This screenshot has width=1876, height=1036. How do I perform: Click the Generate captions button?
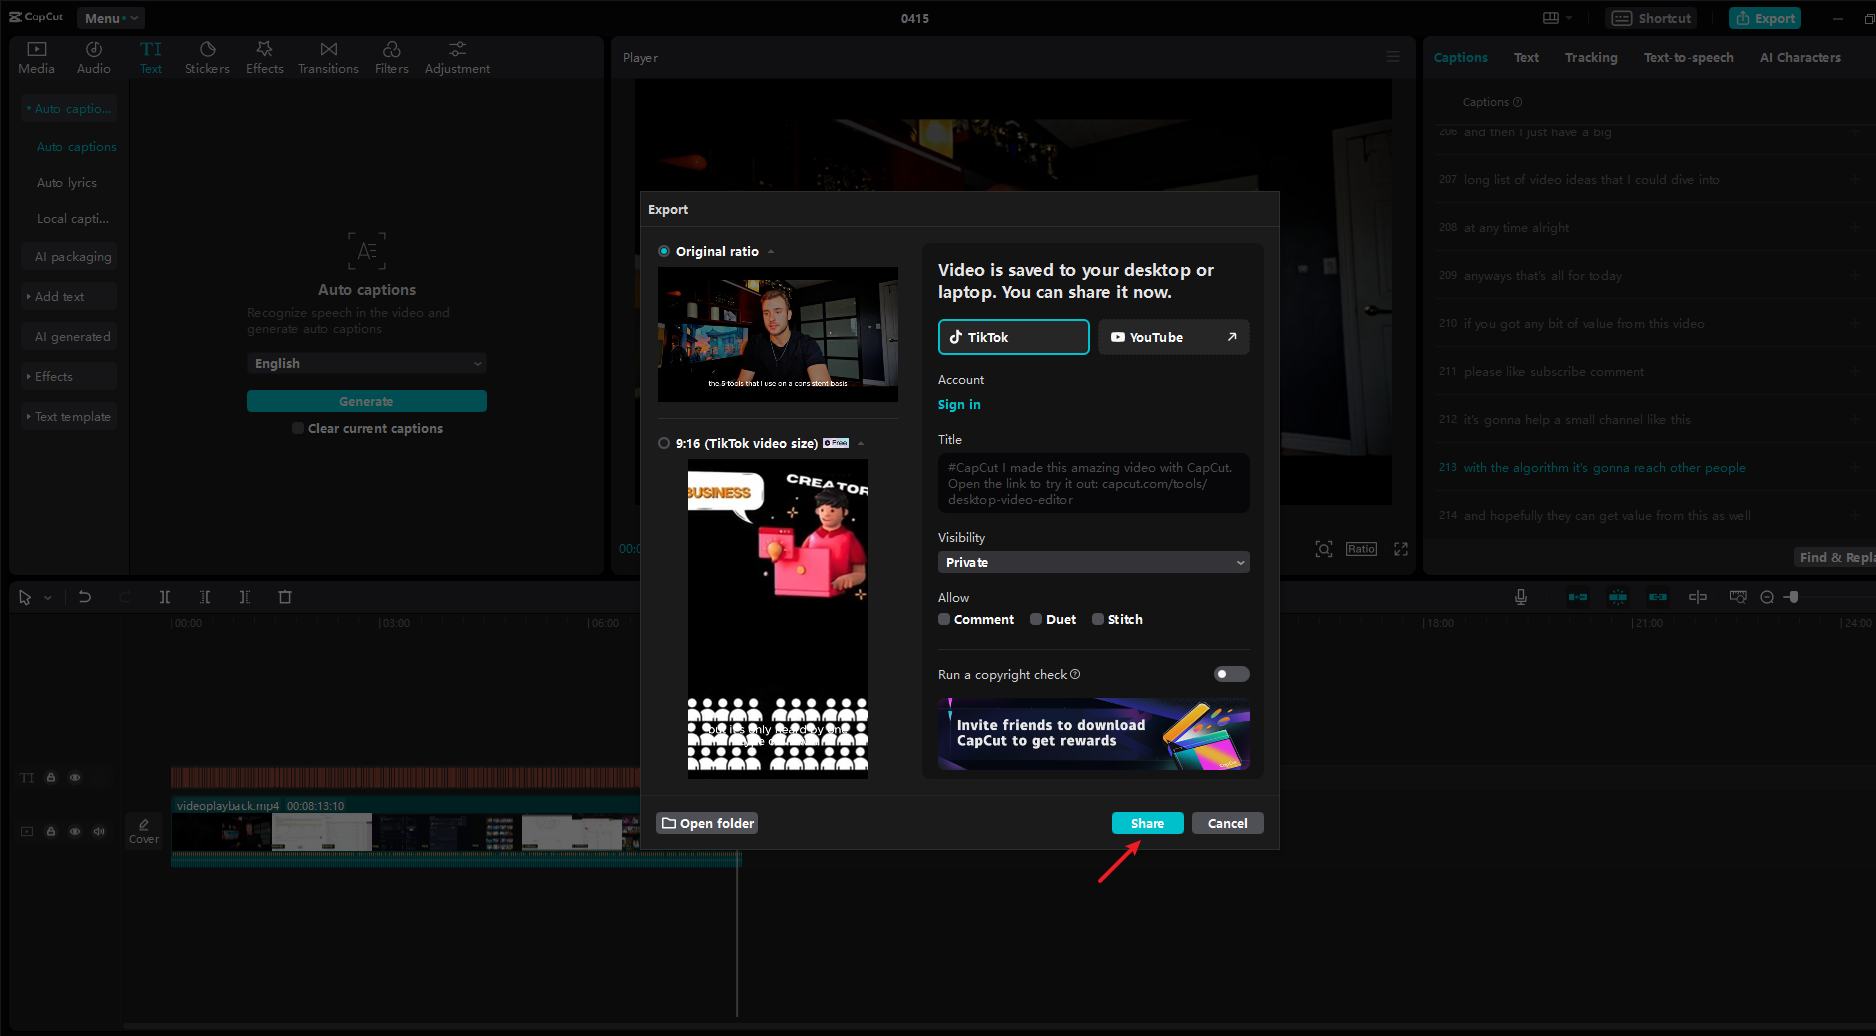click(367, 401)
